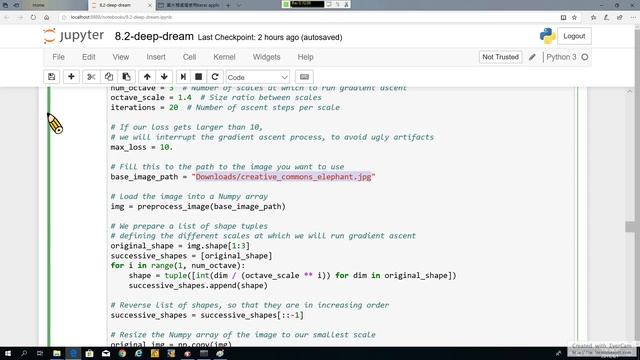This screenshot has width=640, height=360.
Task: Click the Jupyter logo
Action: (74, 36)
